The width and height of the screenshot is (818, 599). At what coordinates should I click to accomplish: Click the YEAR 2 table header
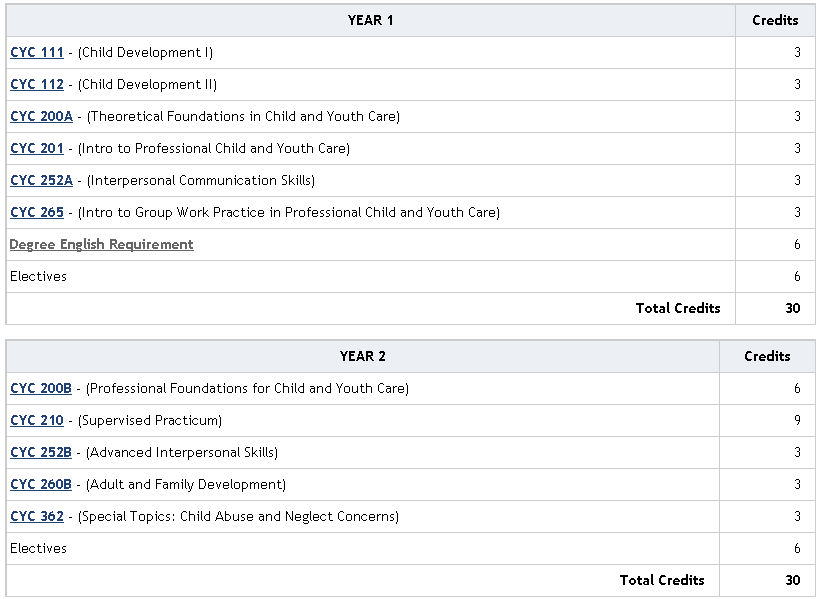click(363, 356)
